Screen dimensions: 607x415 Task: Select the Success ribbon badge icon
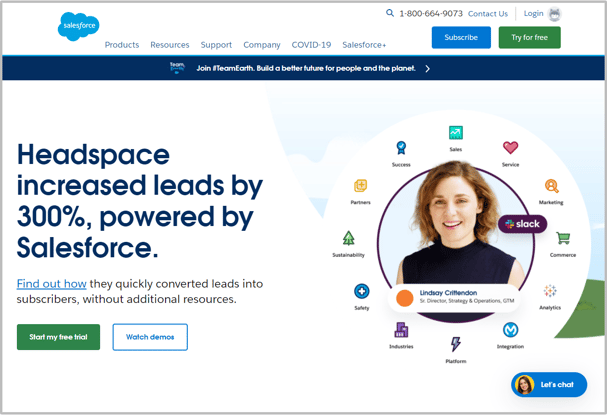coord(401,148)
